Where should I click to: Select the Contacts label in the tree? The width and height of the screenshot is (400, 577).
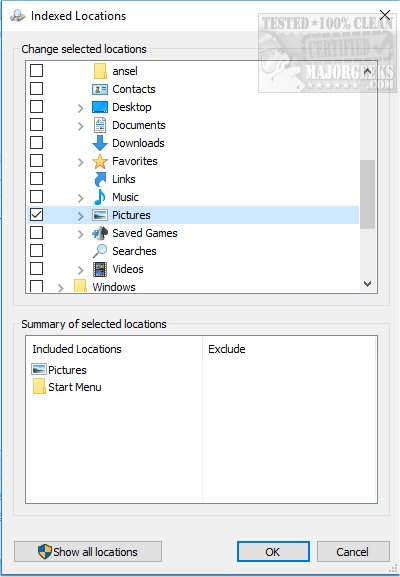[x=134, y=89]
